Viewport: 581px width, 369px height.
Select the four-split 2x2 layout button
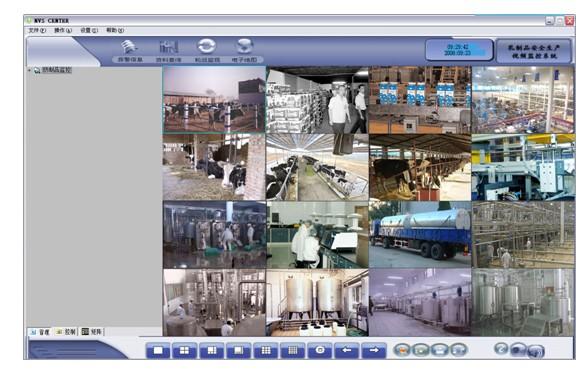tap(185, 350)
